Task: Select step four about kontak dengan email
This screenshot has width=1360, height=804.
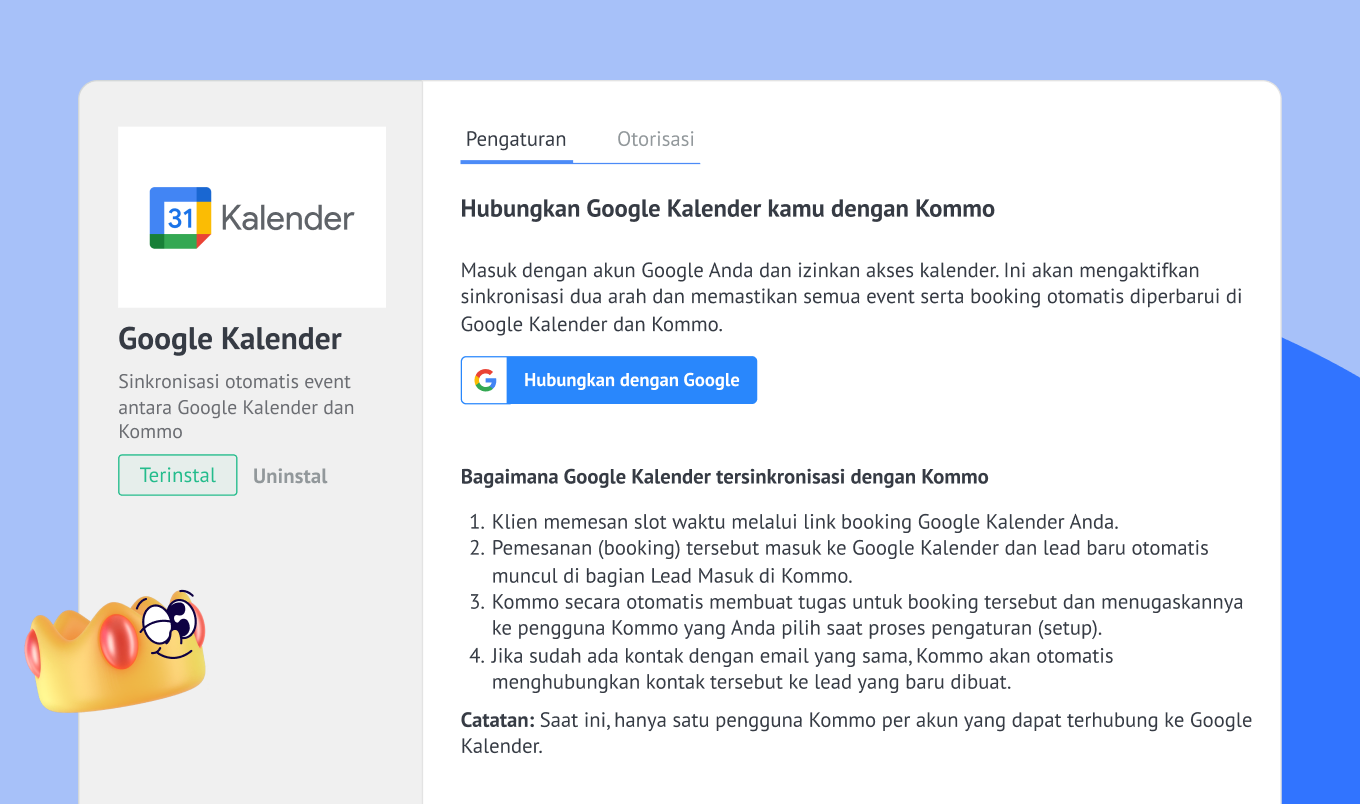Action: (x=802, y=669)
